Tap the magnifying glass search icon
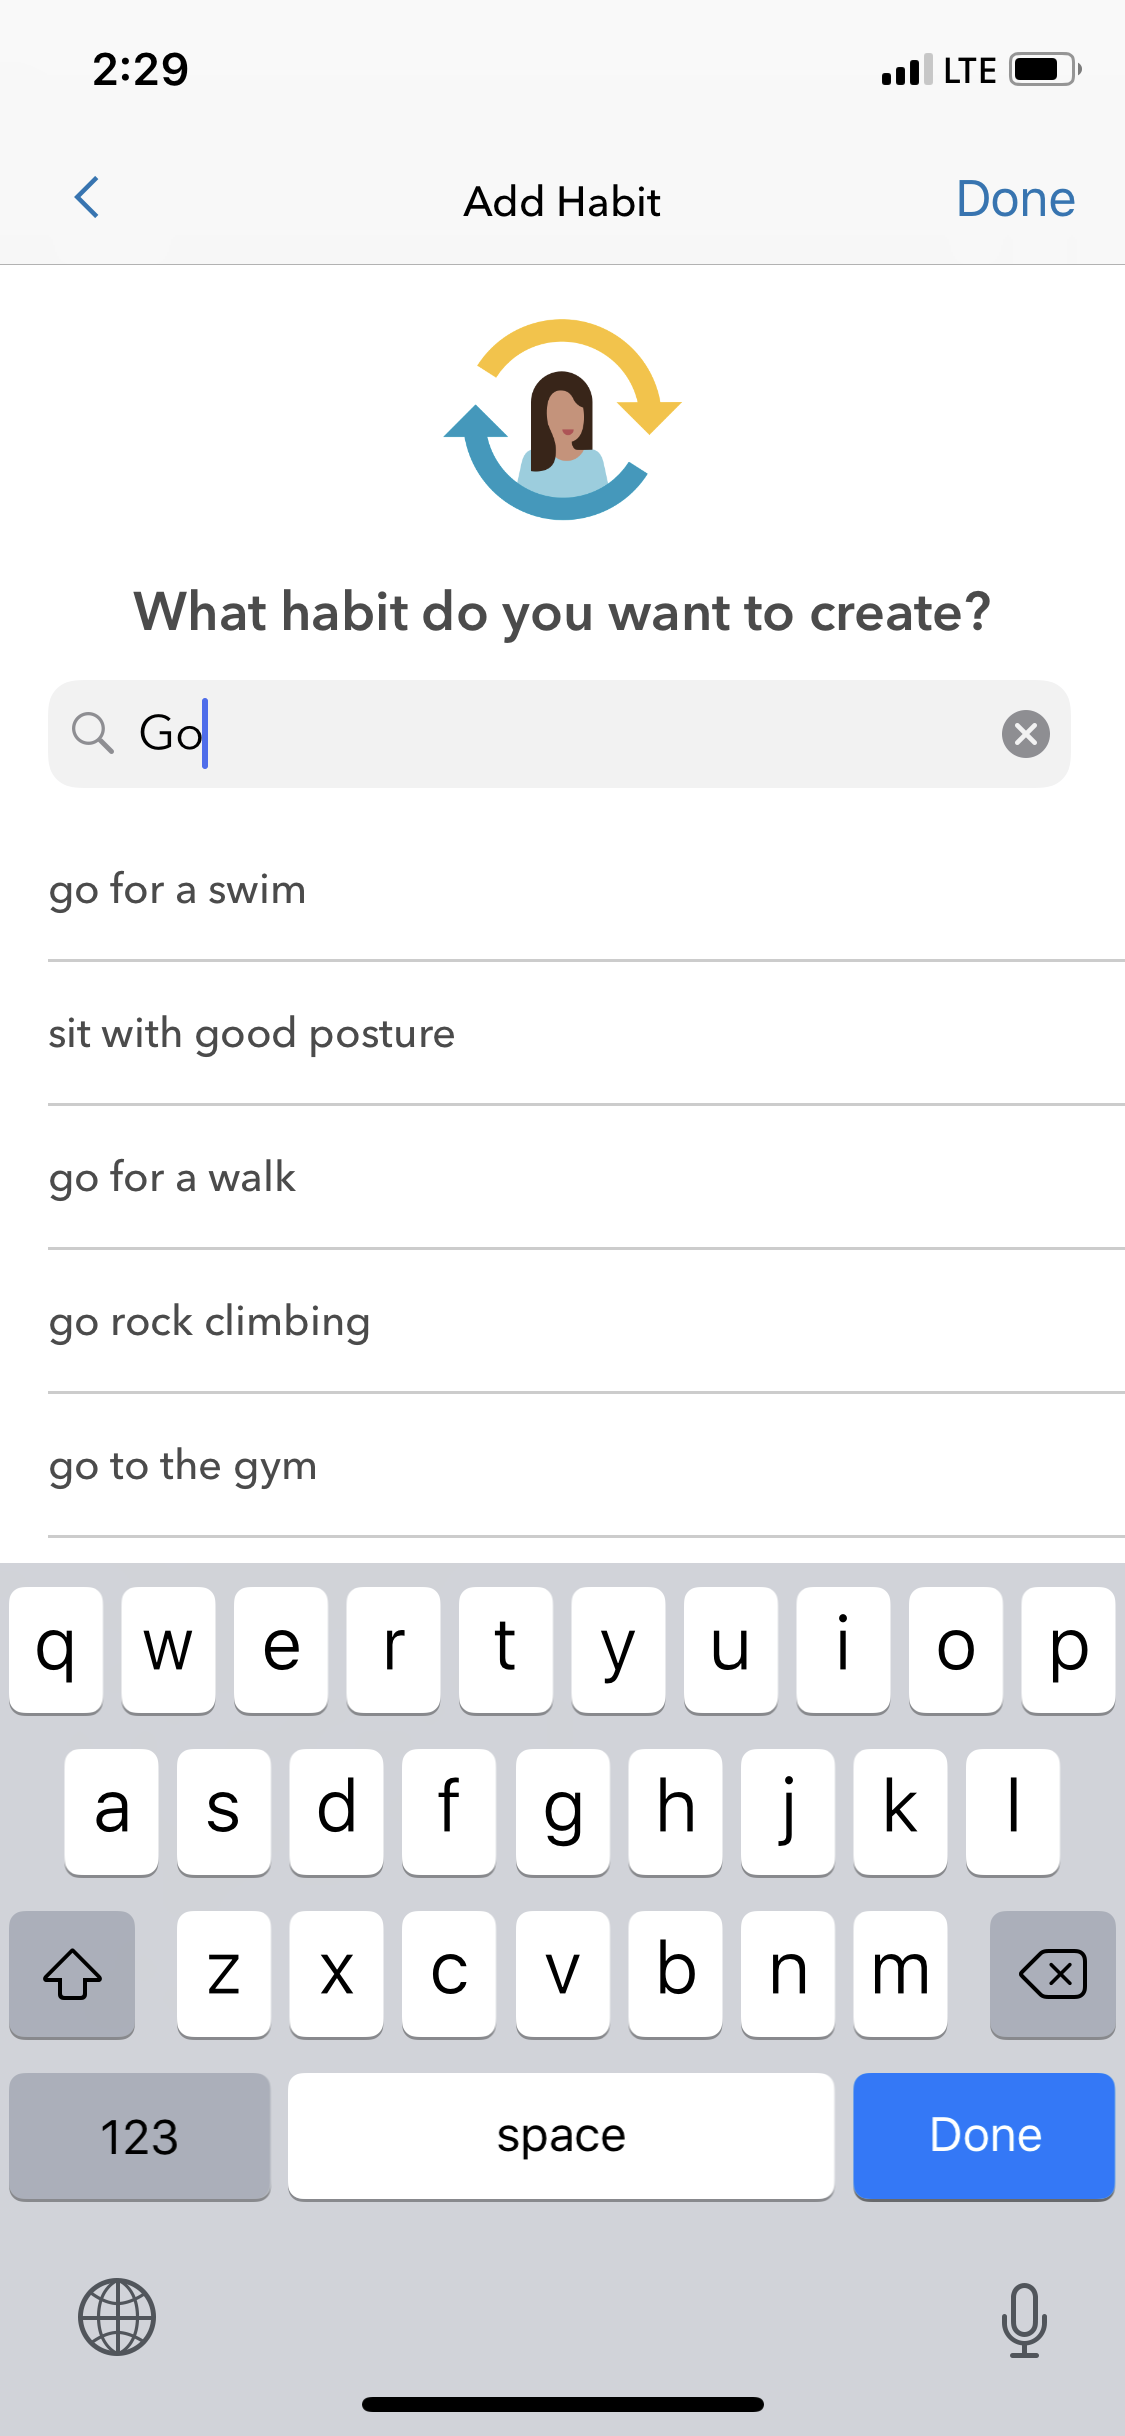The width and height of the screenshot is (1125, 2436). pos(92,733)
